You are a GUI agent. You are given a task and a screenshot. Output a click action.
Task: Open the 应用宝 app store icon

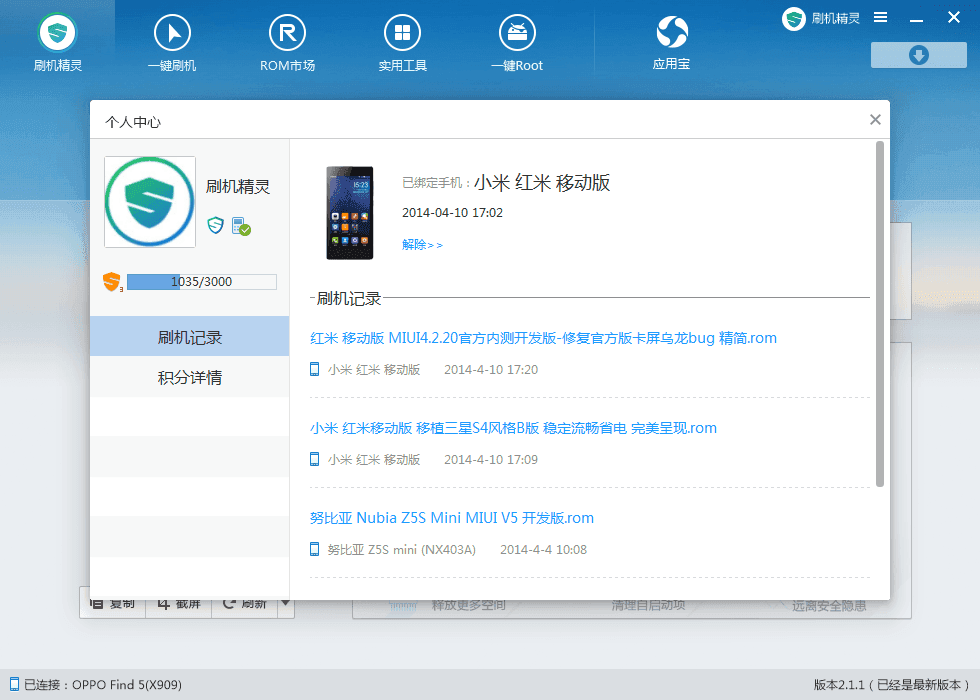click(x=672, y=32)
